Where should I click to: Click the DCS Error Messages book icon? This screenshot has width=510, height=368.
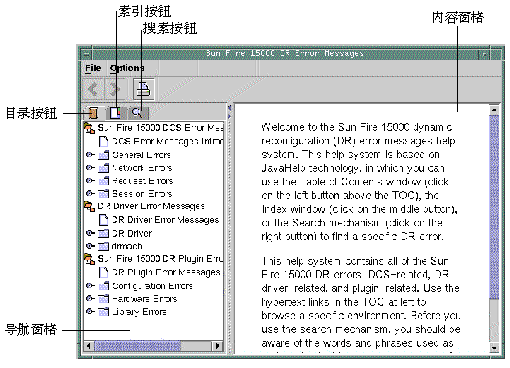coord(89,128)
